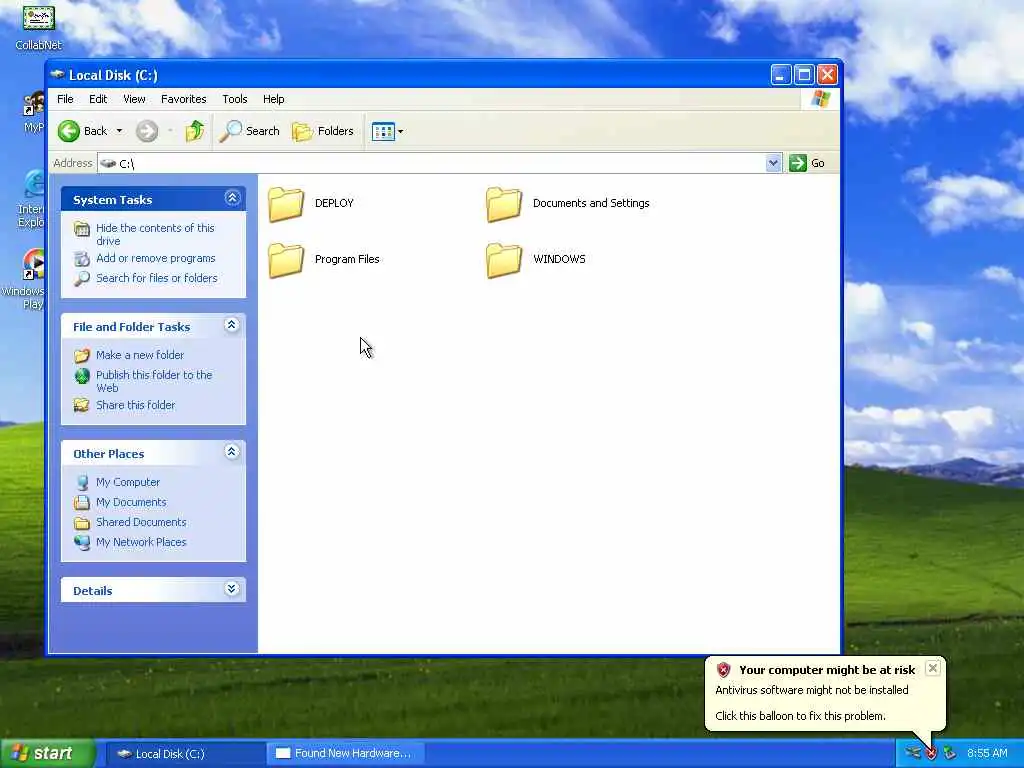The height and width of the screenshot is (768, 1024).
Task: Open Shared Documents from Other Places
Action: tap(141, 522)
